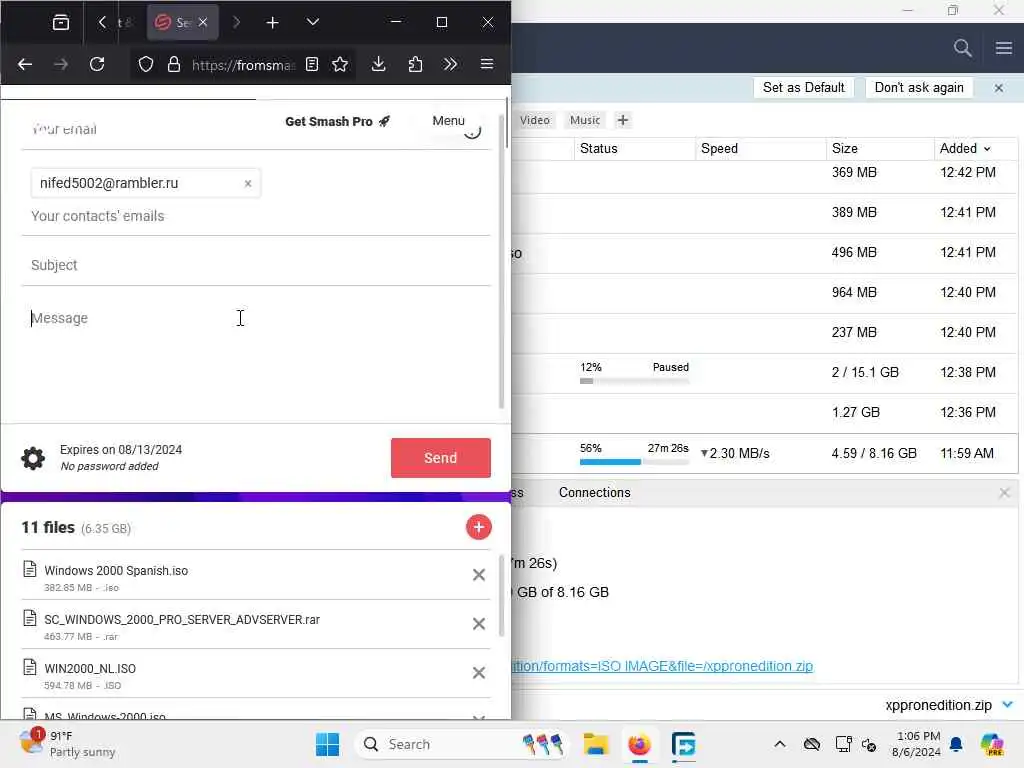Click the Firefox address bar URL

pyautogui.click(x=244, y=65)
